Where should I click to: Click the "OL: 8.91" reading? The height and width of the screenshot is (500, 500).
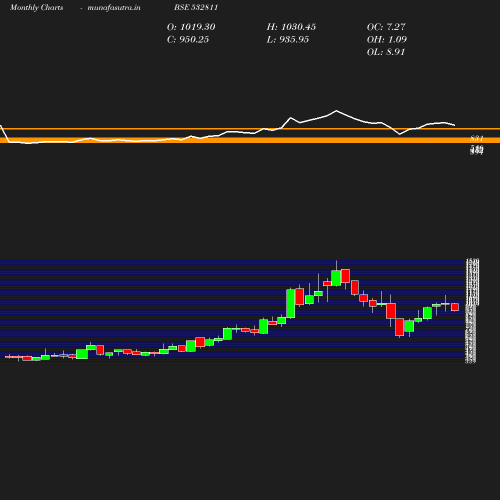(x=386, y=52)
